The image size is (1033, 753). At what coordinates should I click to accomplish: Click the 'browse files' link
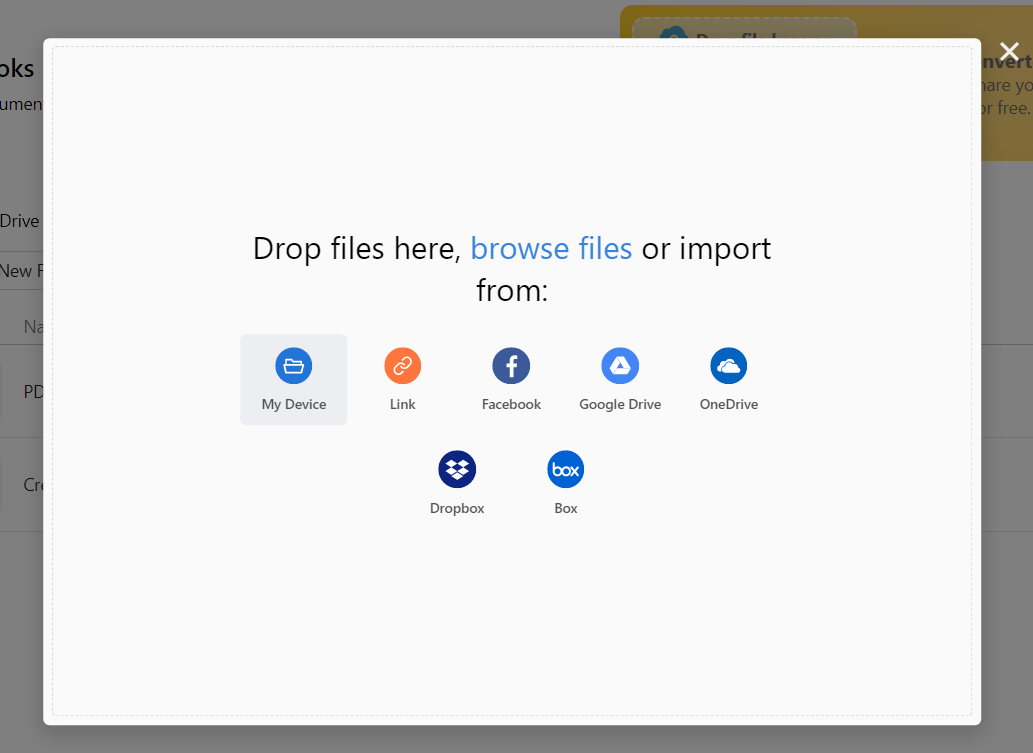pos(551,248)
